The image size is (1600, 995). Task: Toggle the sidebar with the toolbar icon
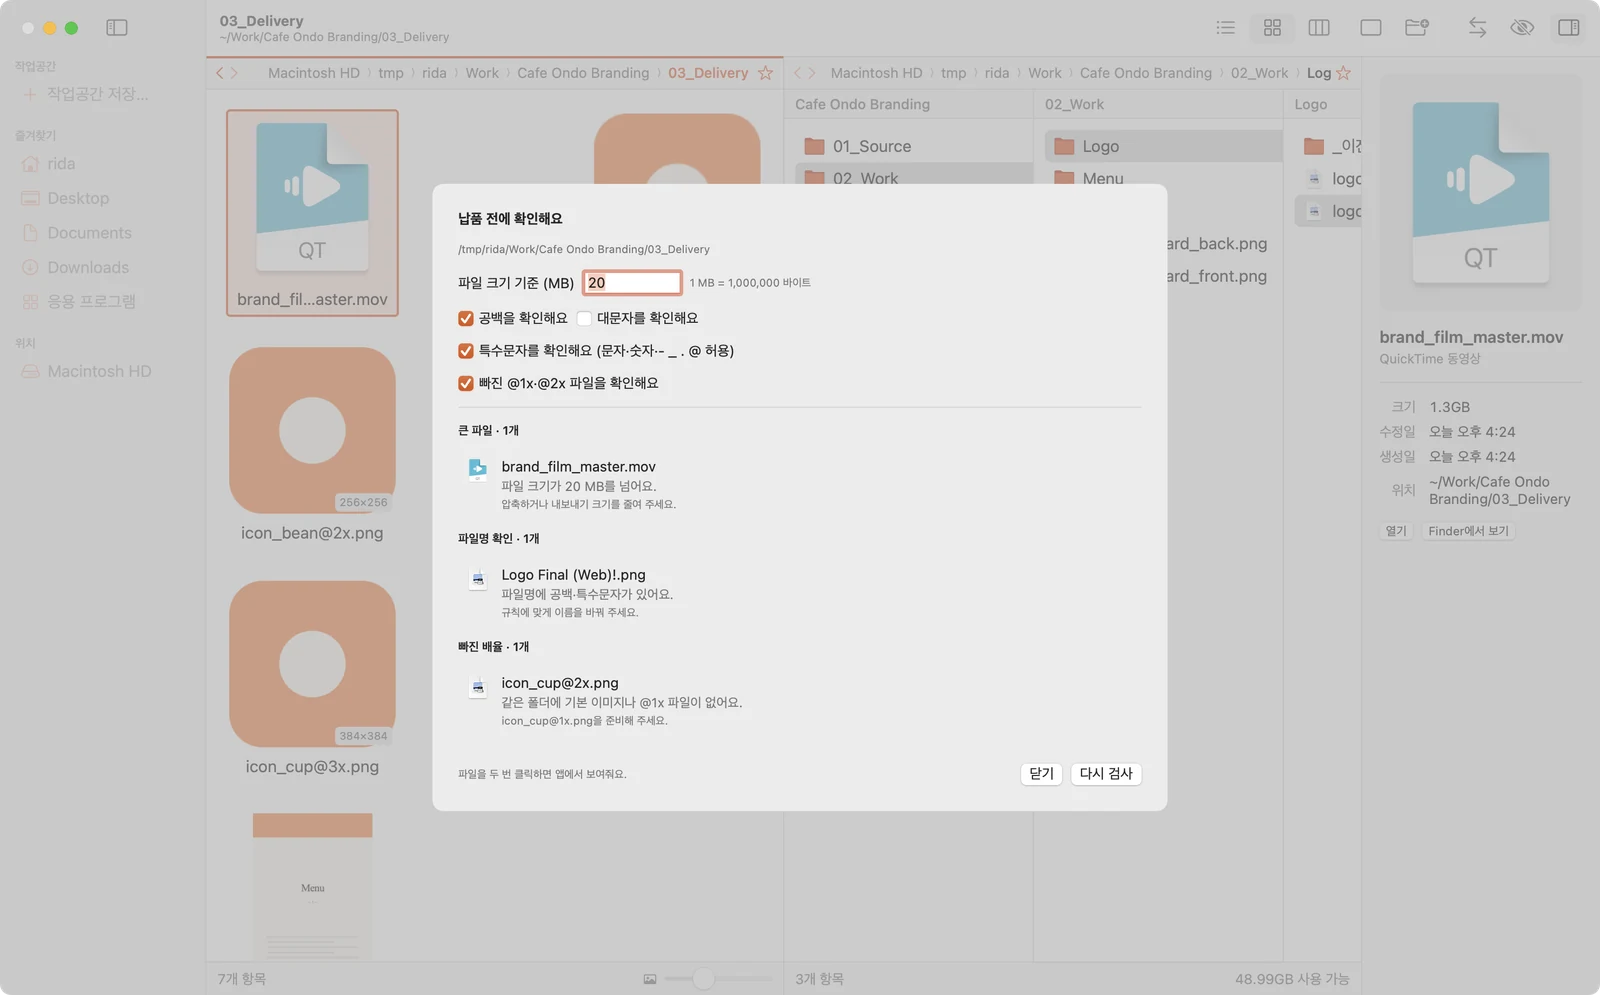(x=117, y=28)
